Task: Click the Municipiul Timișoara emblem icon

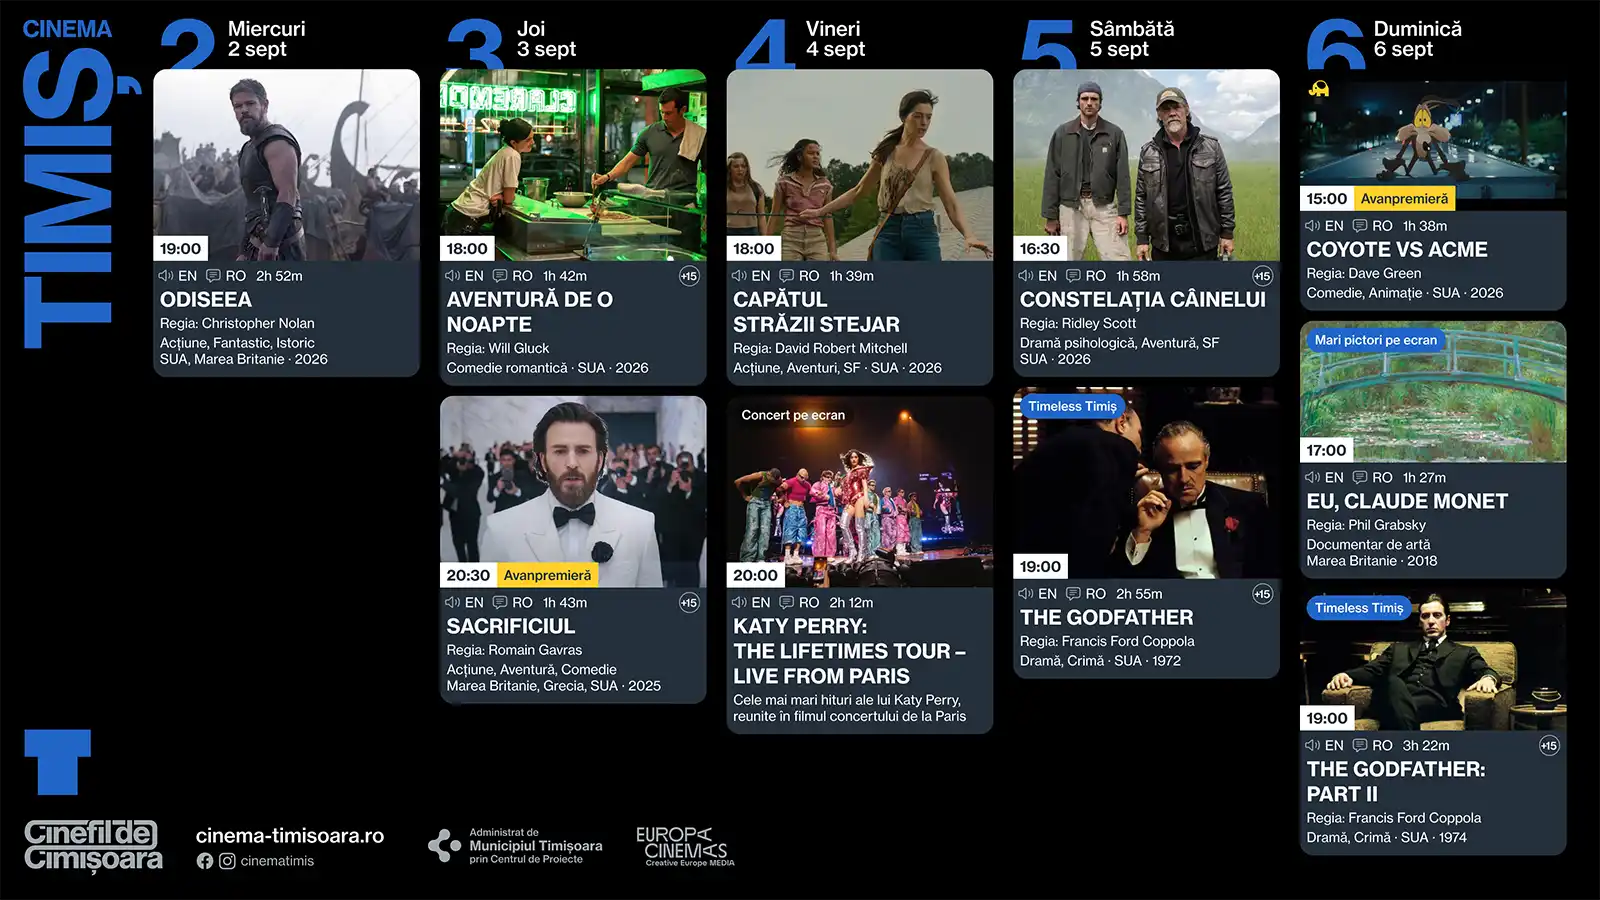Action: [444, 846]
